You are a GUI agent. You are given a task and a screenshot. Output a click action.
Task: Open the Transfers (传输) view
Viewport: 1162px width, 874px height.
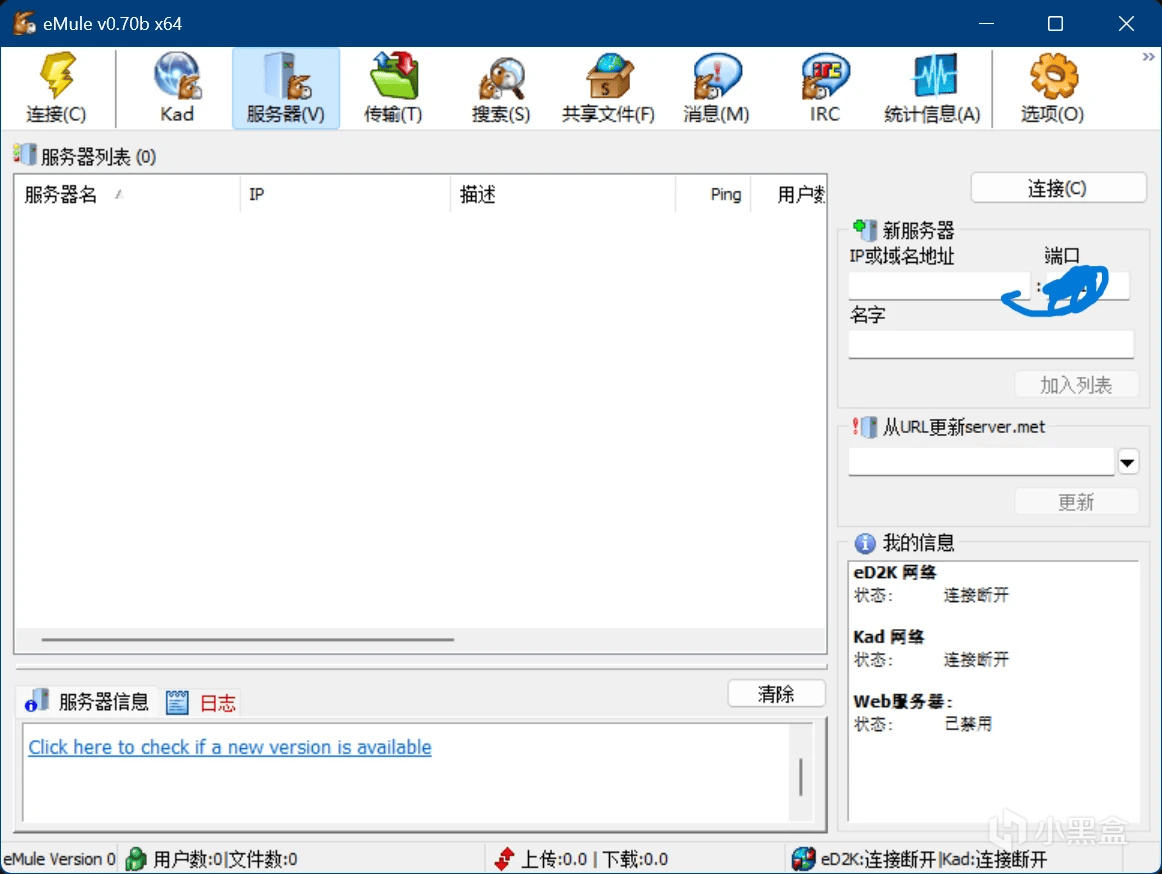pos(394,87)
